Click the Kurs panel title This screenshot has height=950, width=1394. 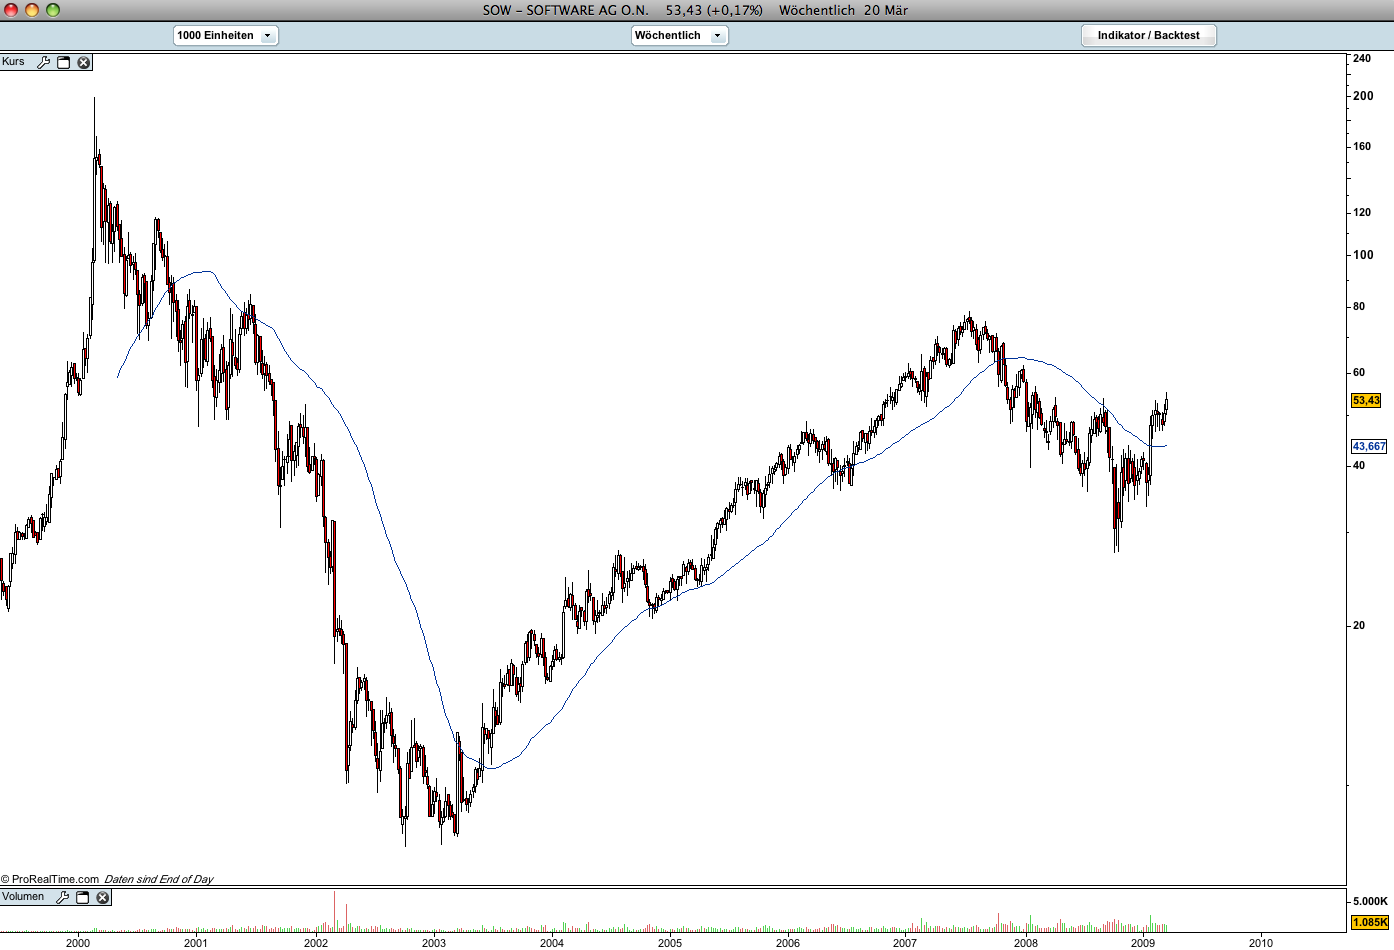[13, 62]
